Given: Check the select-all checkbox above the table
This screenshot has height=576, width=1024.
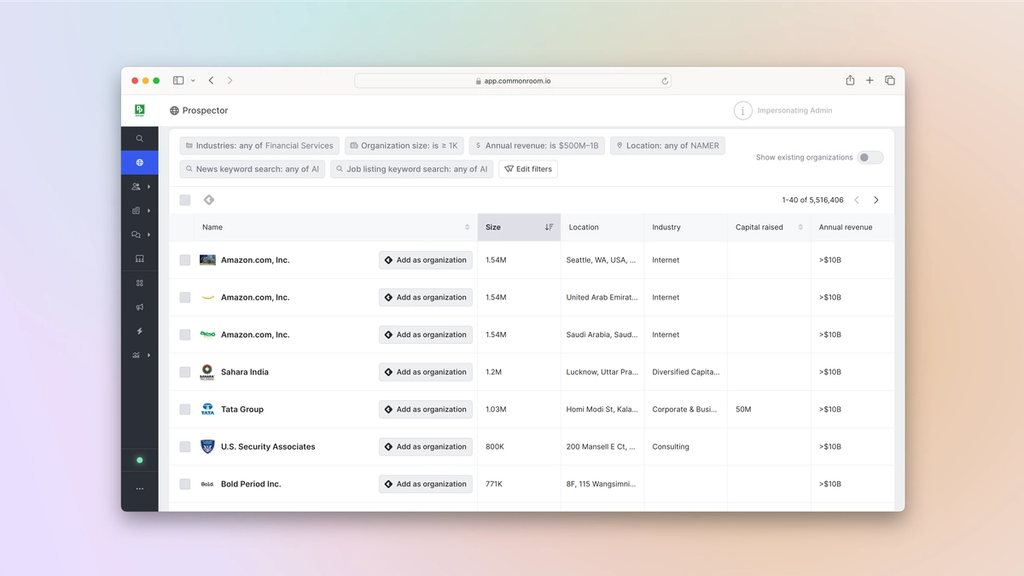Looking at the screenshot, I should [x=185, y=200].
